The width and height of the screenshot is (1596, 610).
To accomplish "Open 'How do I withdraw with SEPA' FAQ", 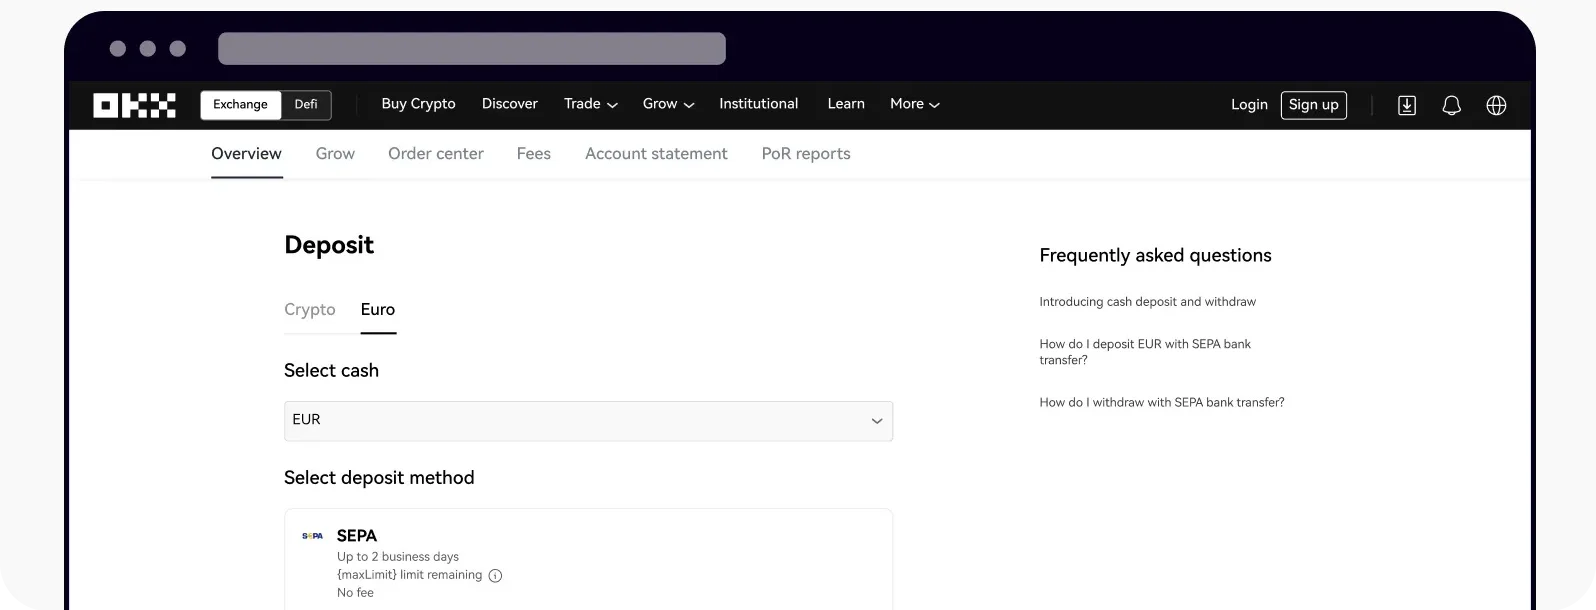I will coord(1162,403).
